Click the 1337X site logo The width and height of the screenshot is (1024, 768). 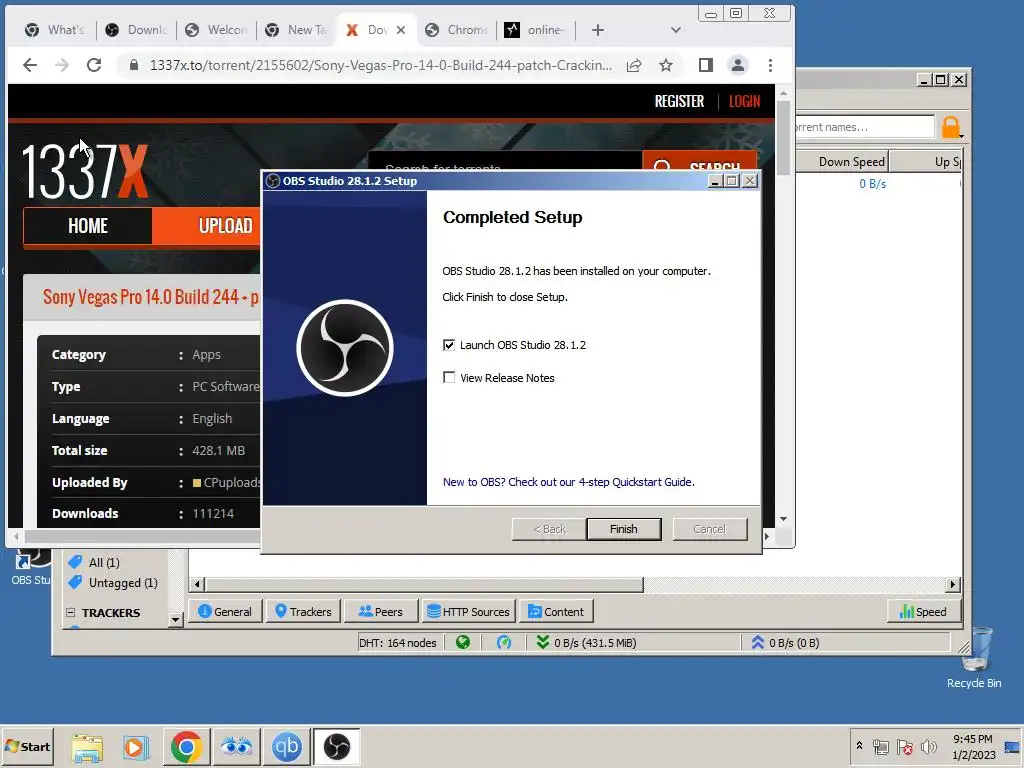coord(85,171)
